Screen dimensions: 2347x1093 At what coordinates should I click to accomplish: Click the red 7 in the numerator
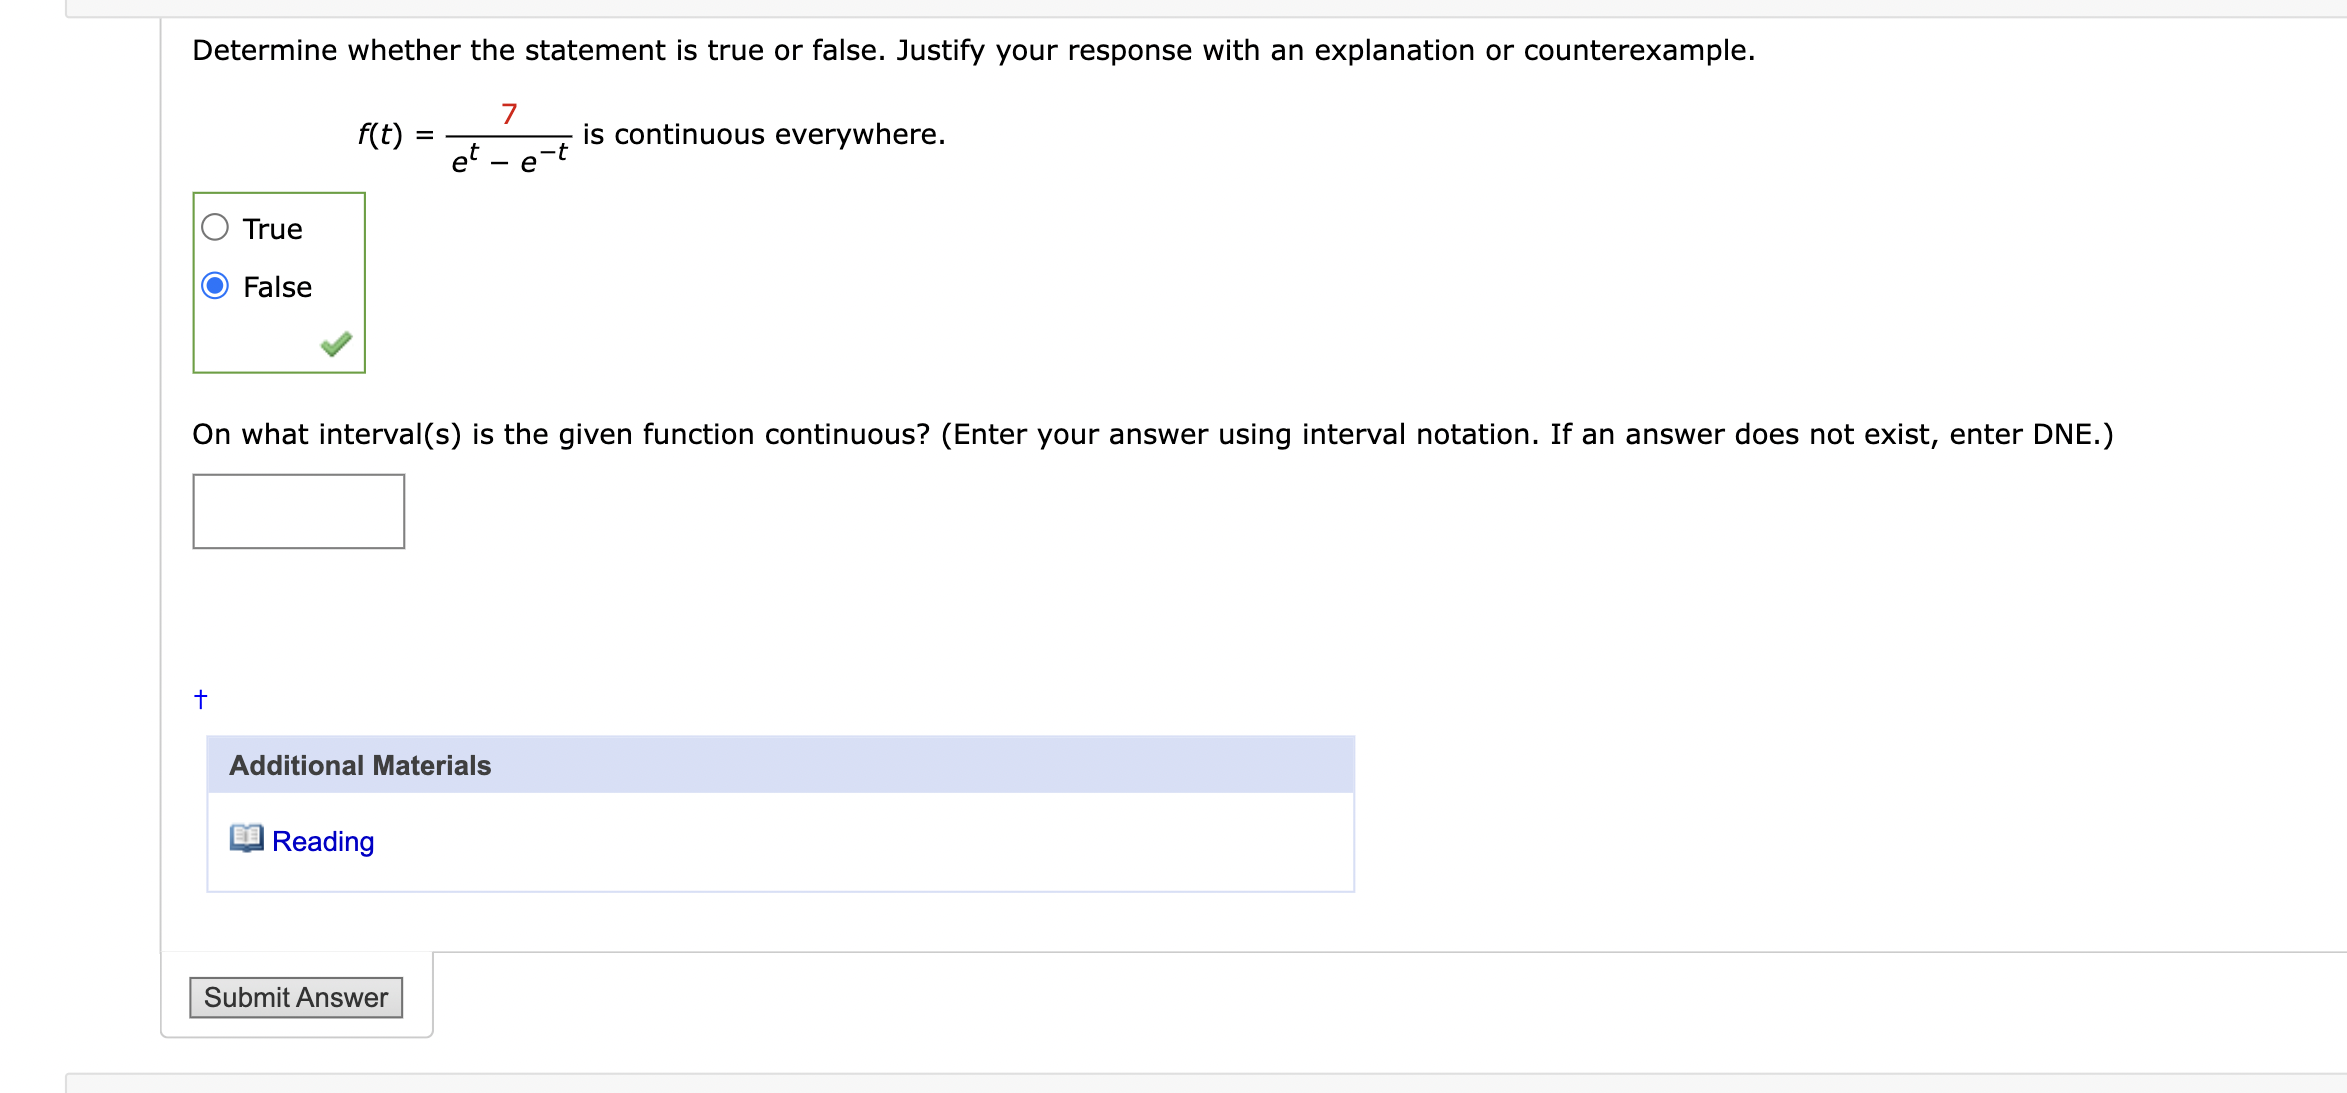[x=509, y=114]
